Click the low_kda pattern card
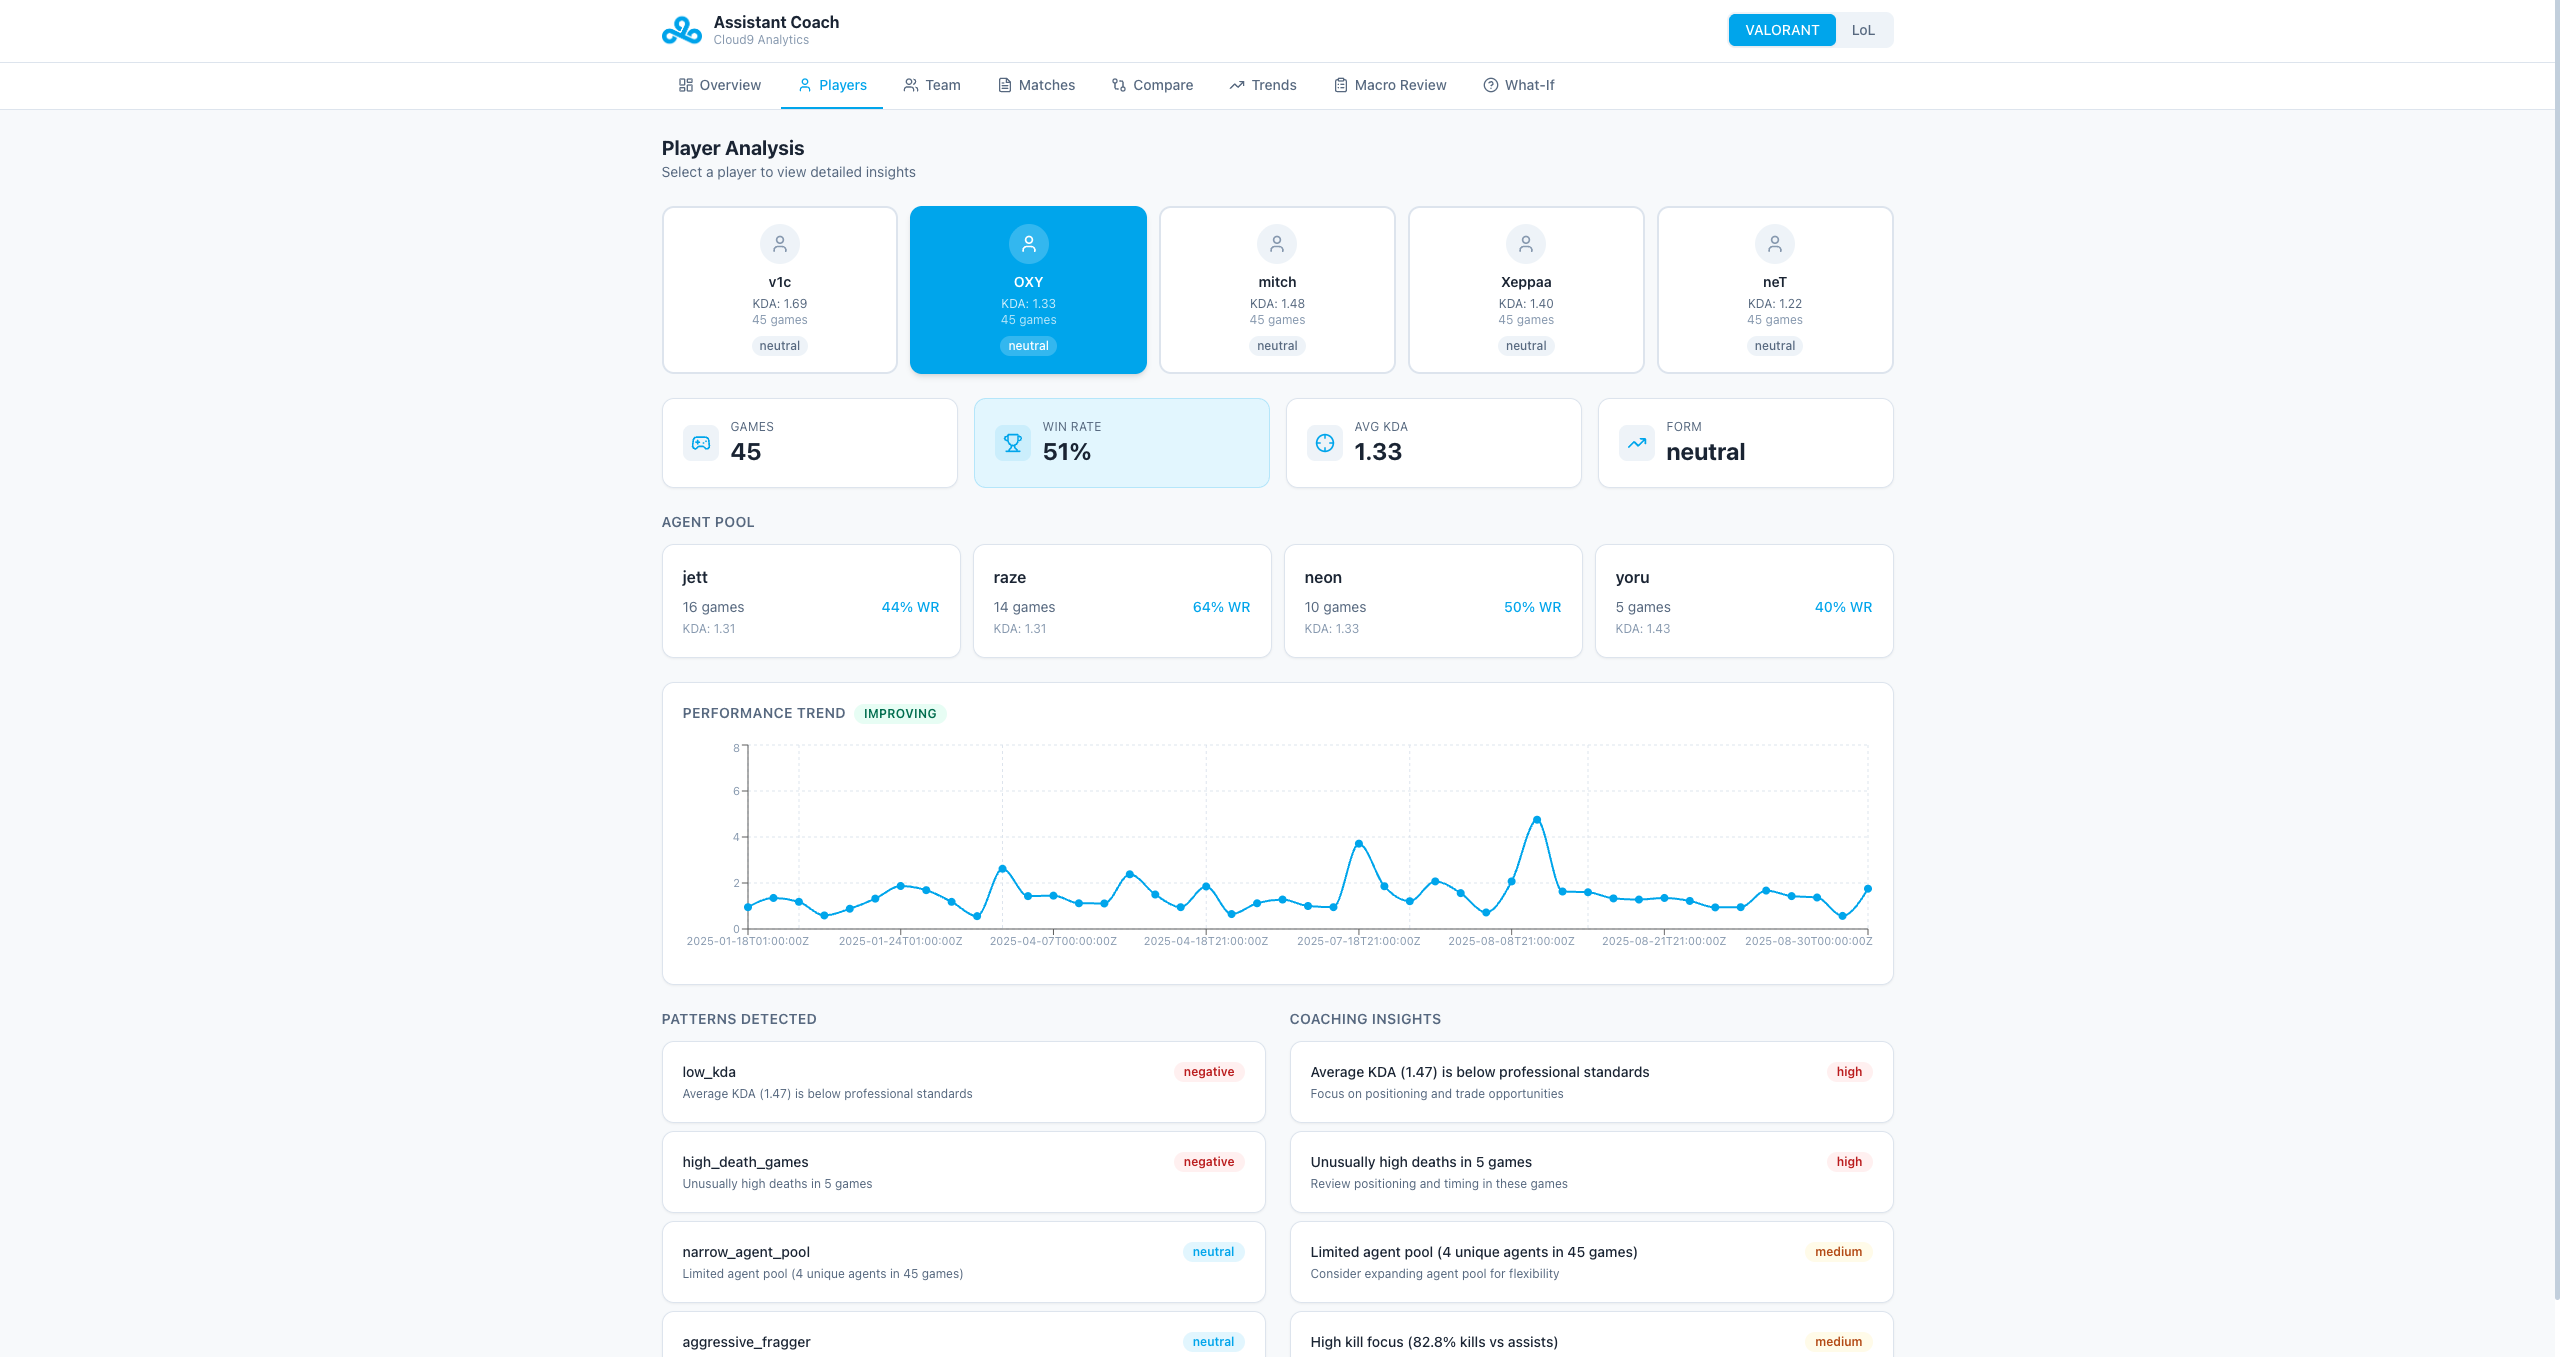2560x1357 pixels. (x=962, y=1082)
